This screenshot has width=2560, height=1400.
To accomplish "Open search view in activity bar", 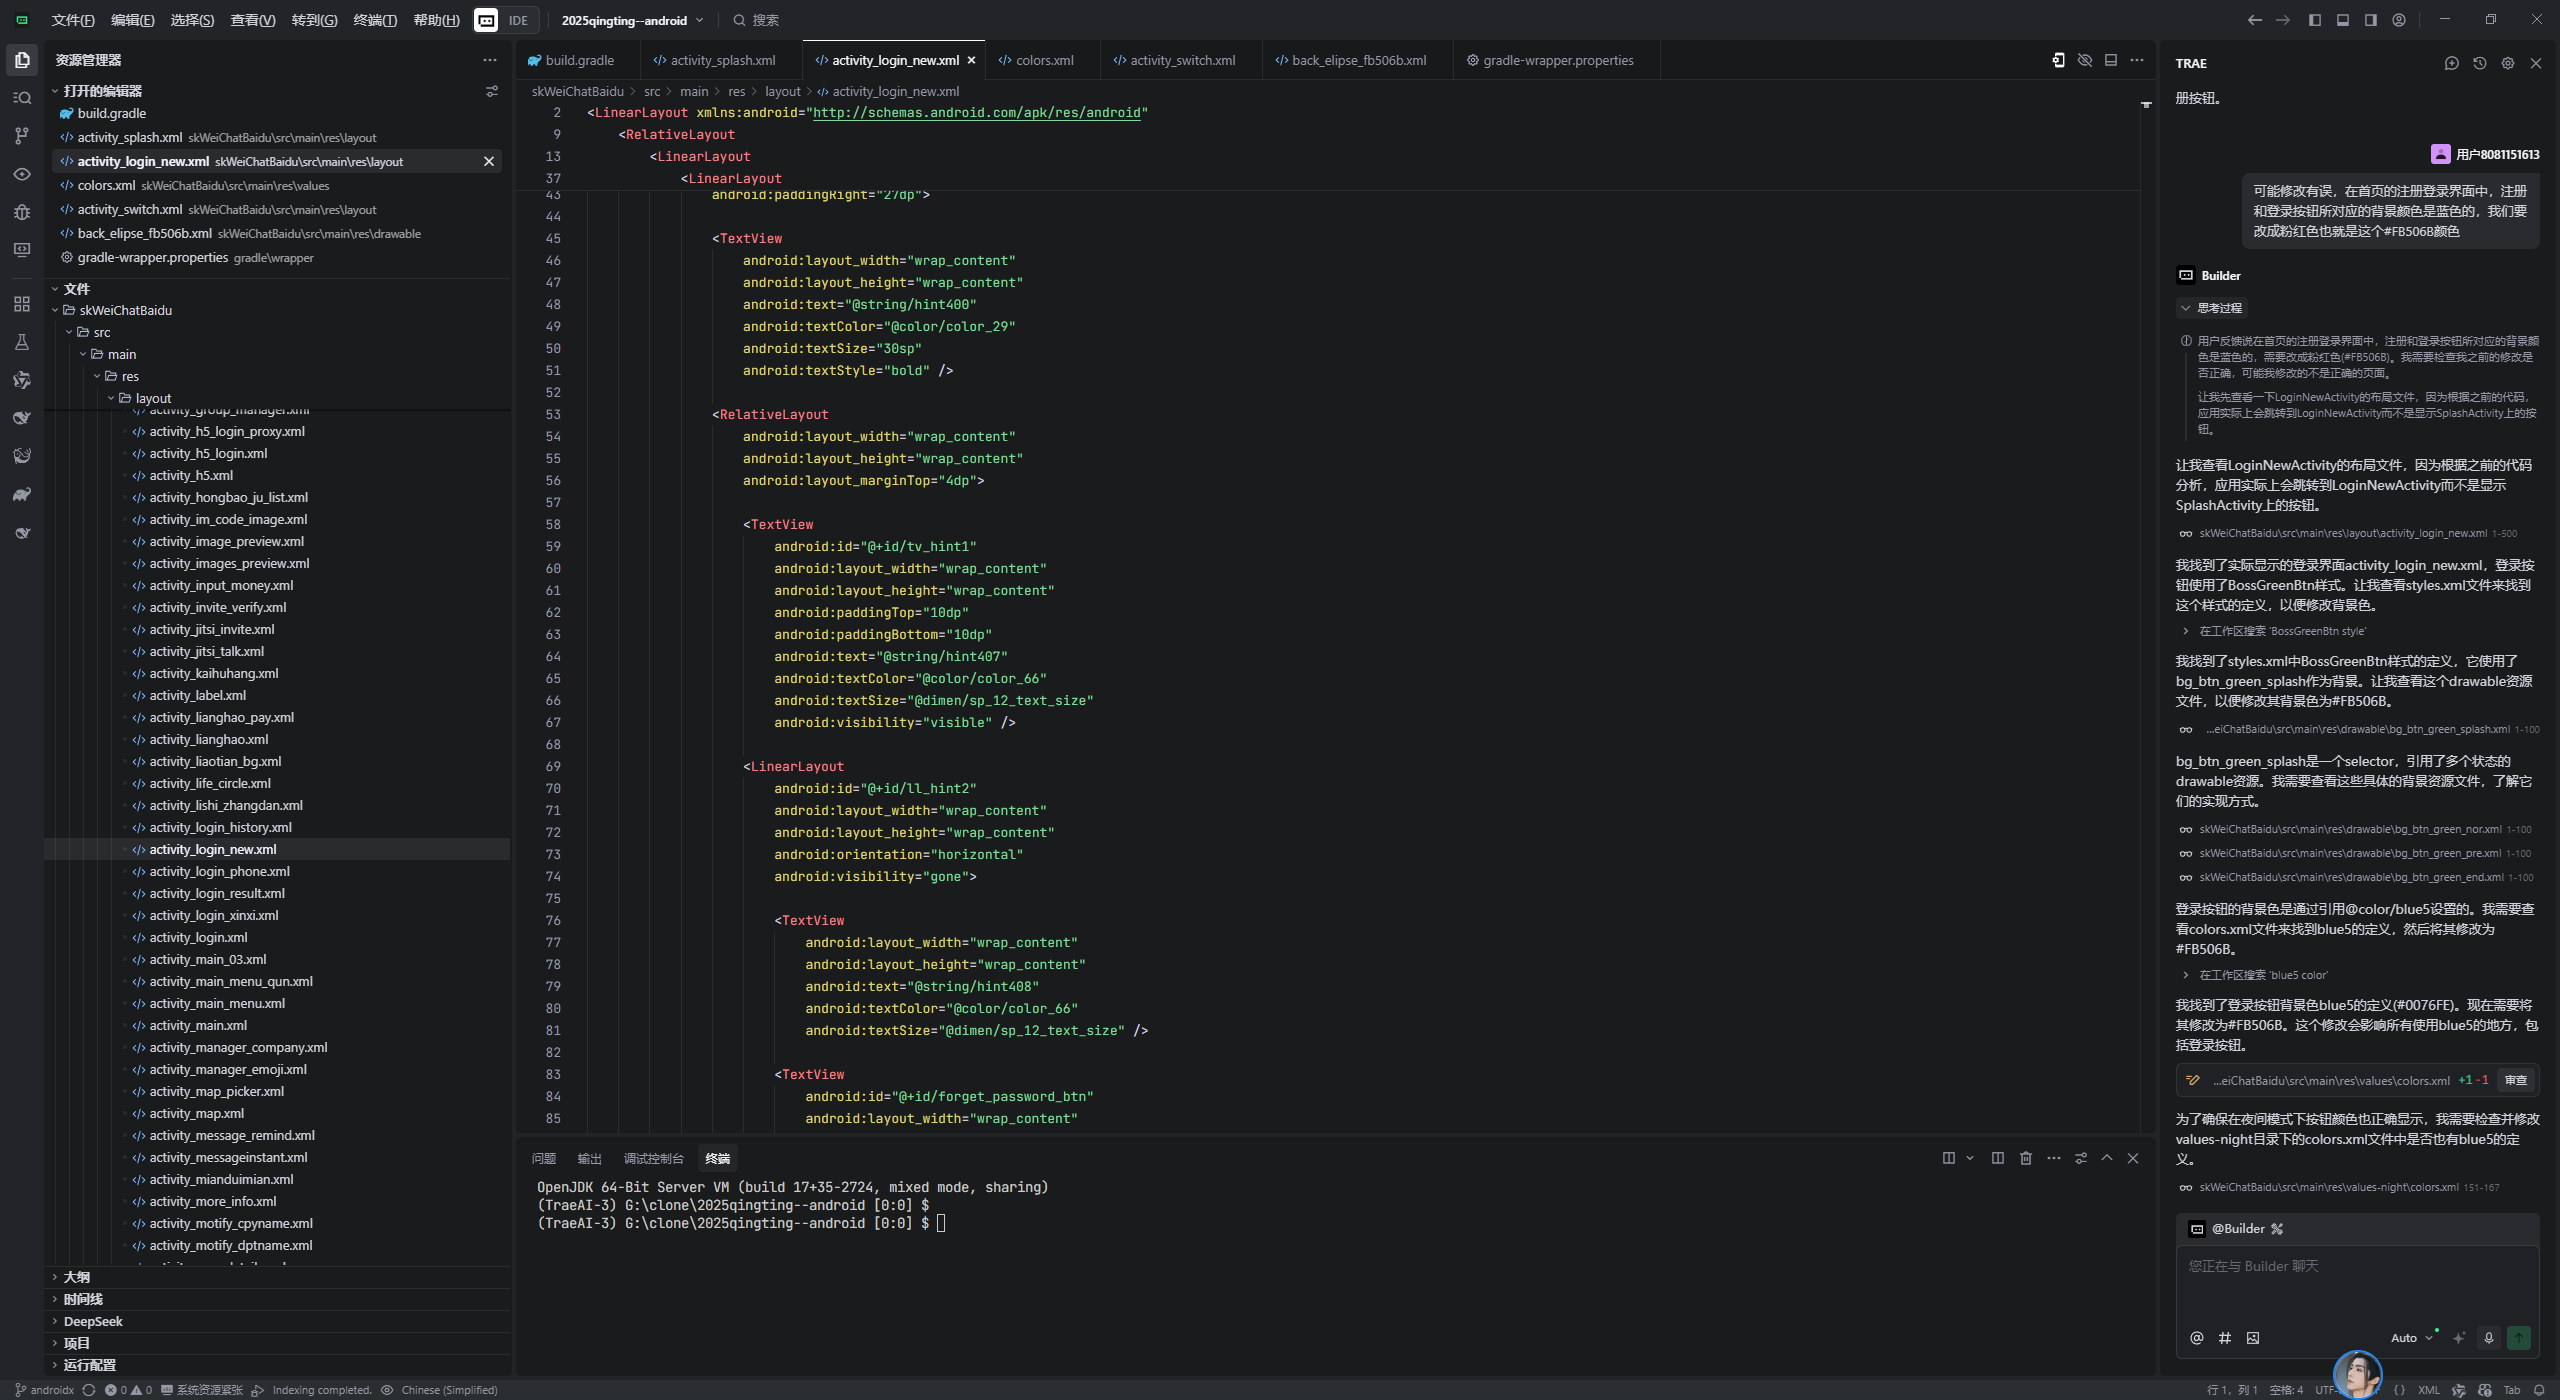I will (21, 98).
